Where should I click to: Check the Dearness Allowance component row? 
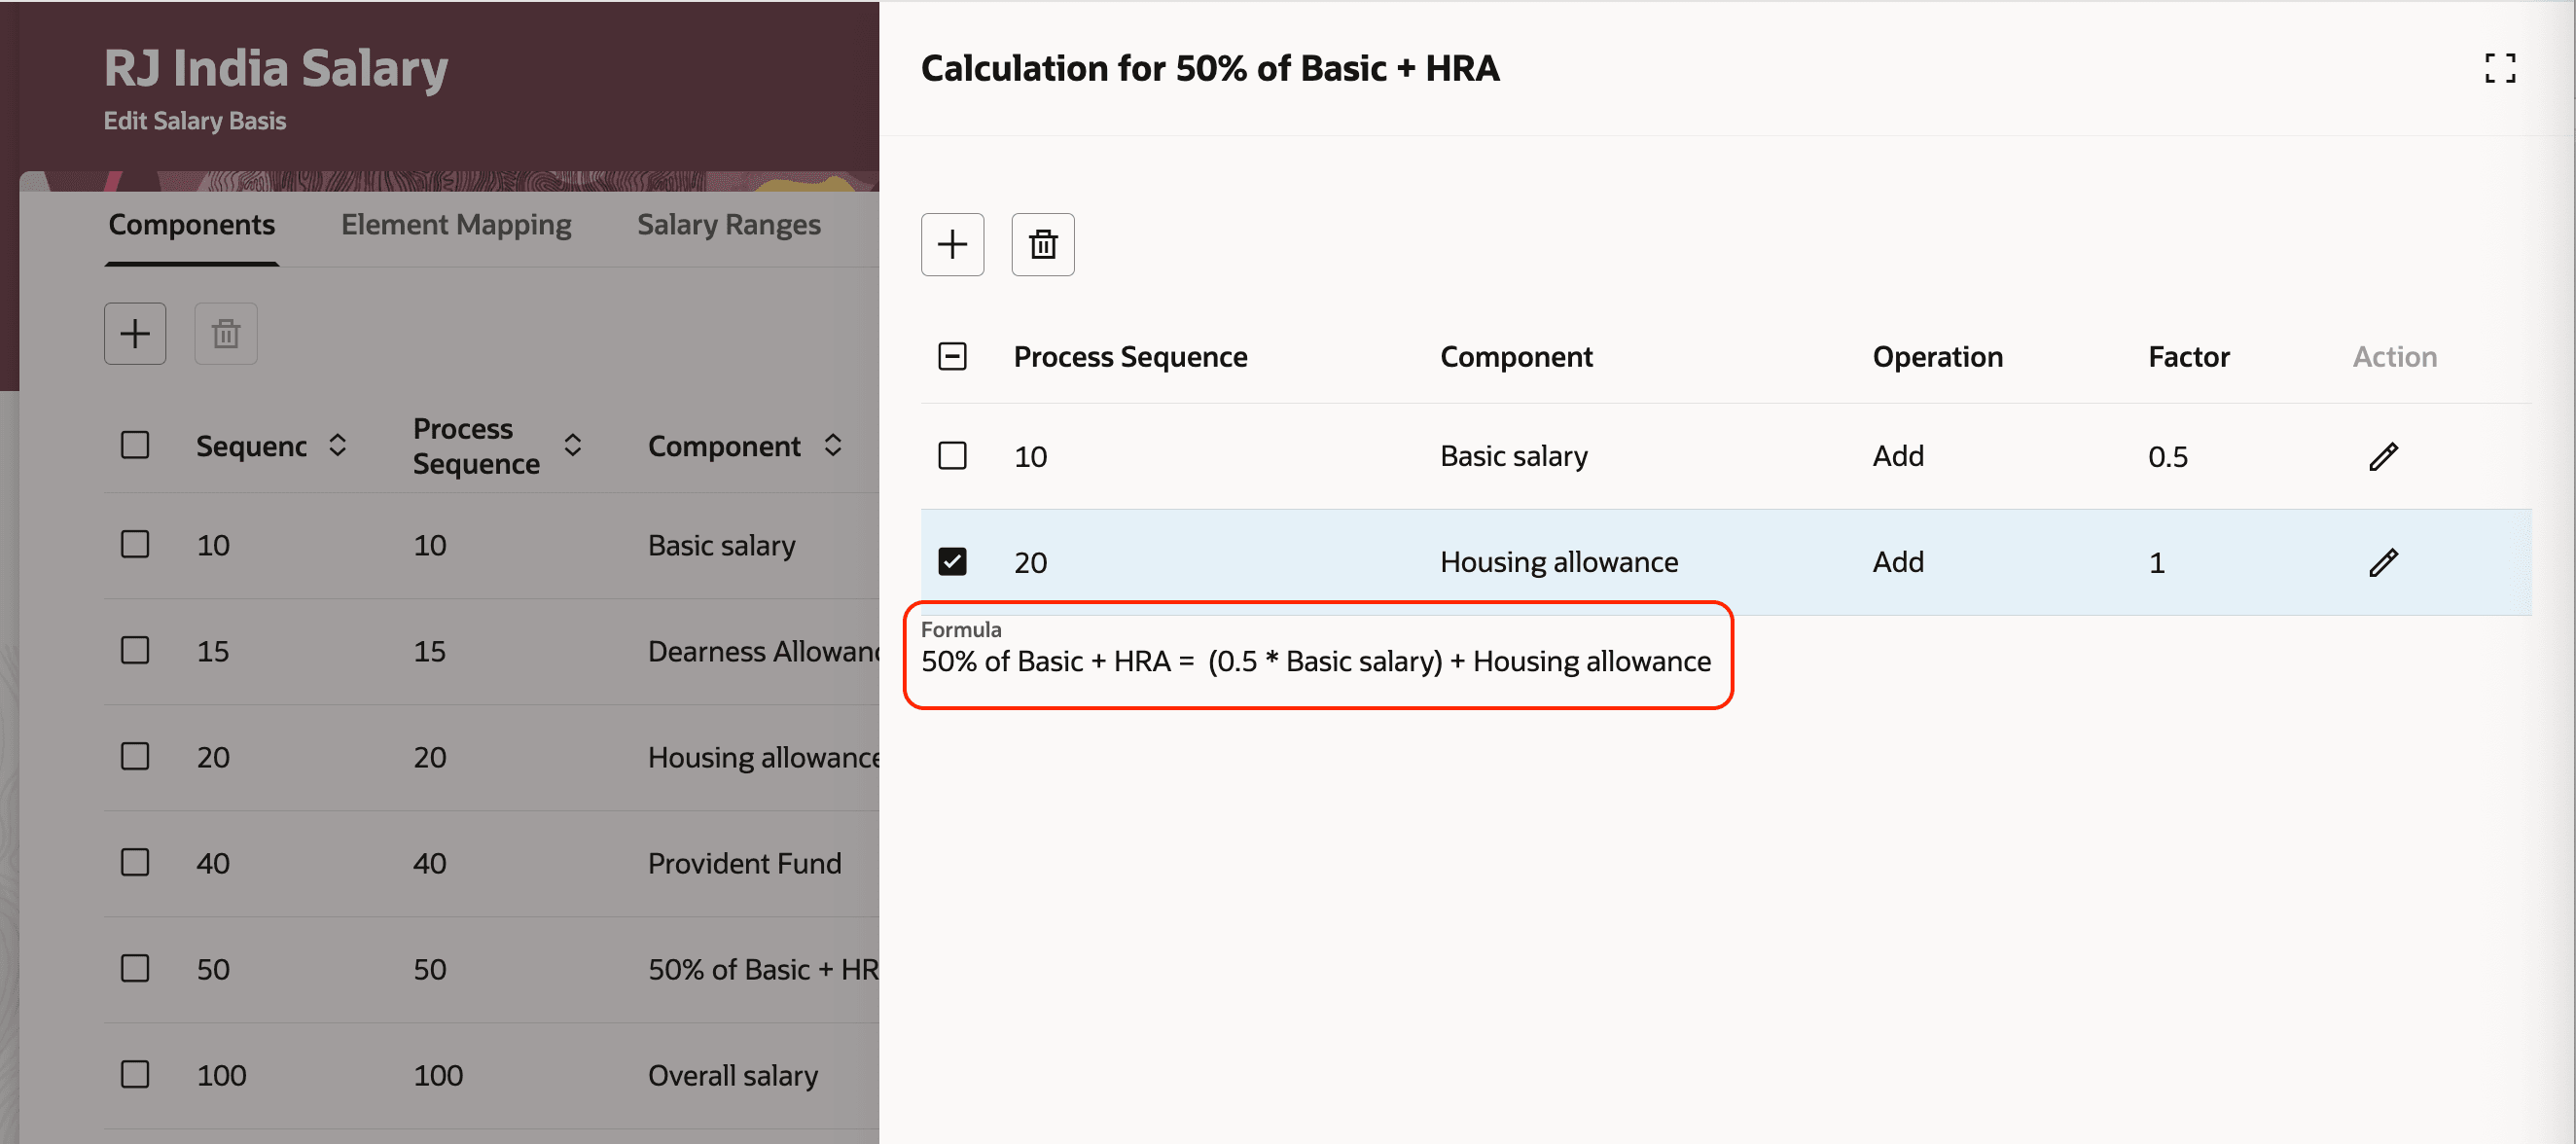(135, 650)
